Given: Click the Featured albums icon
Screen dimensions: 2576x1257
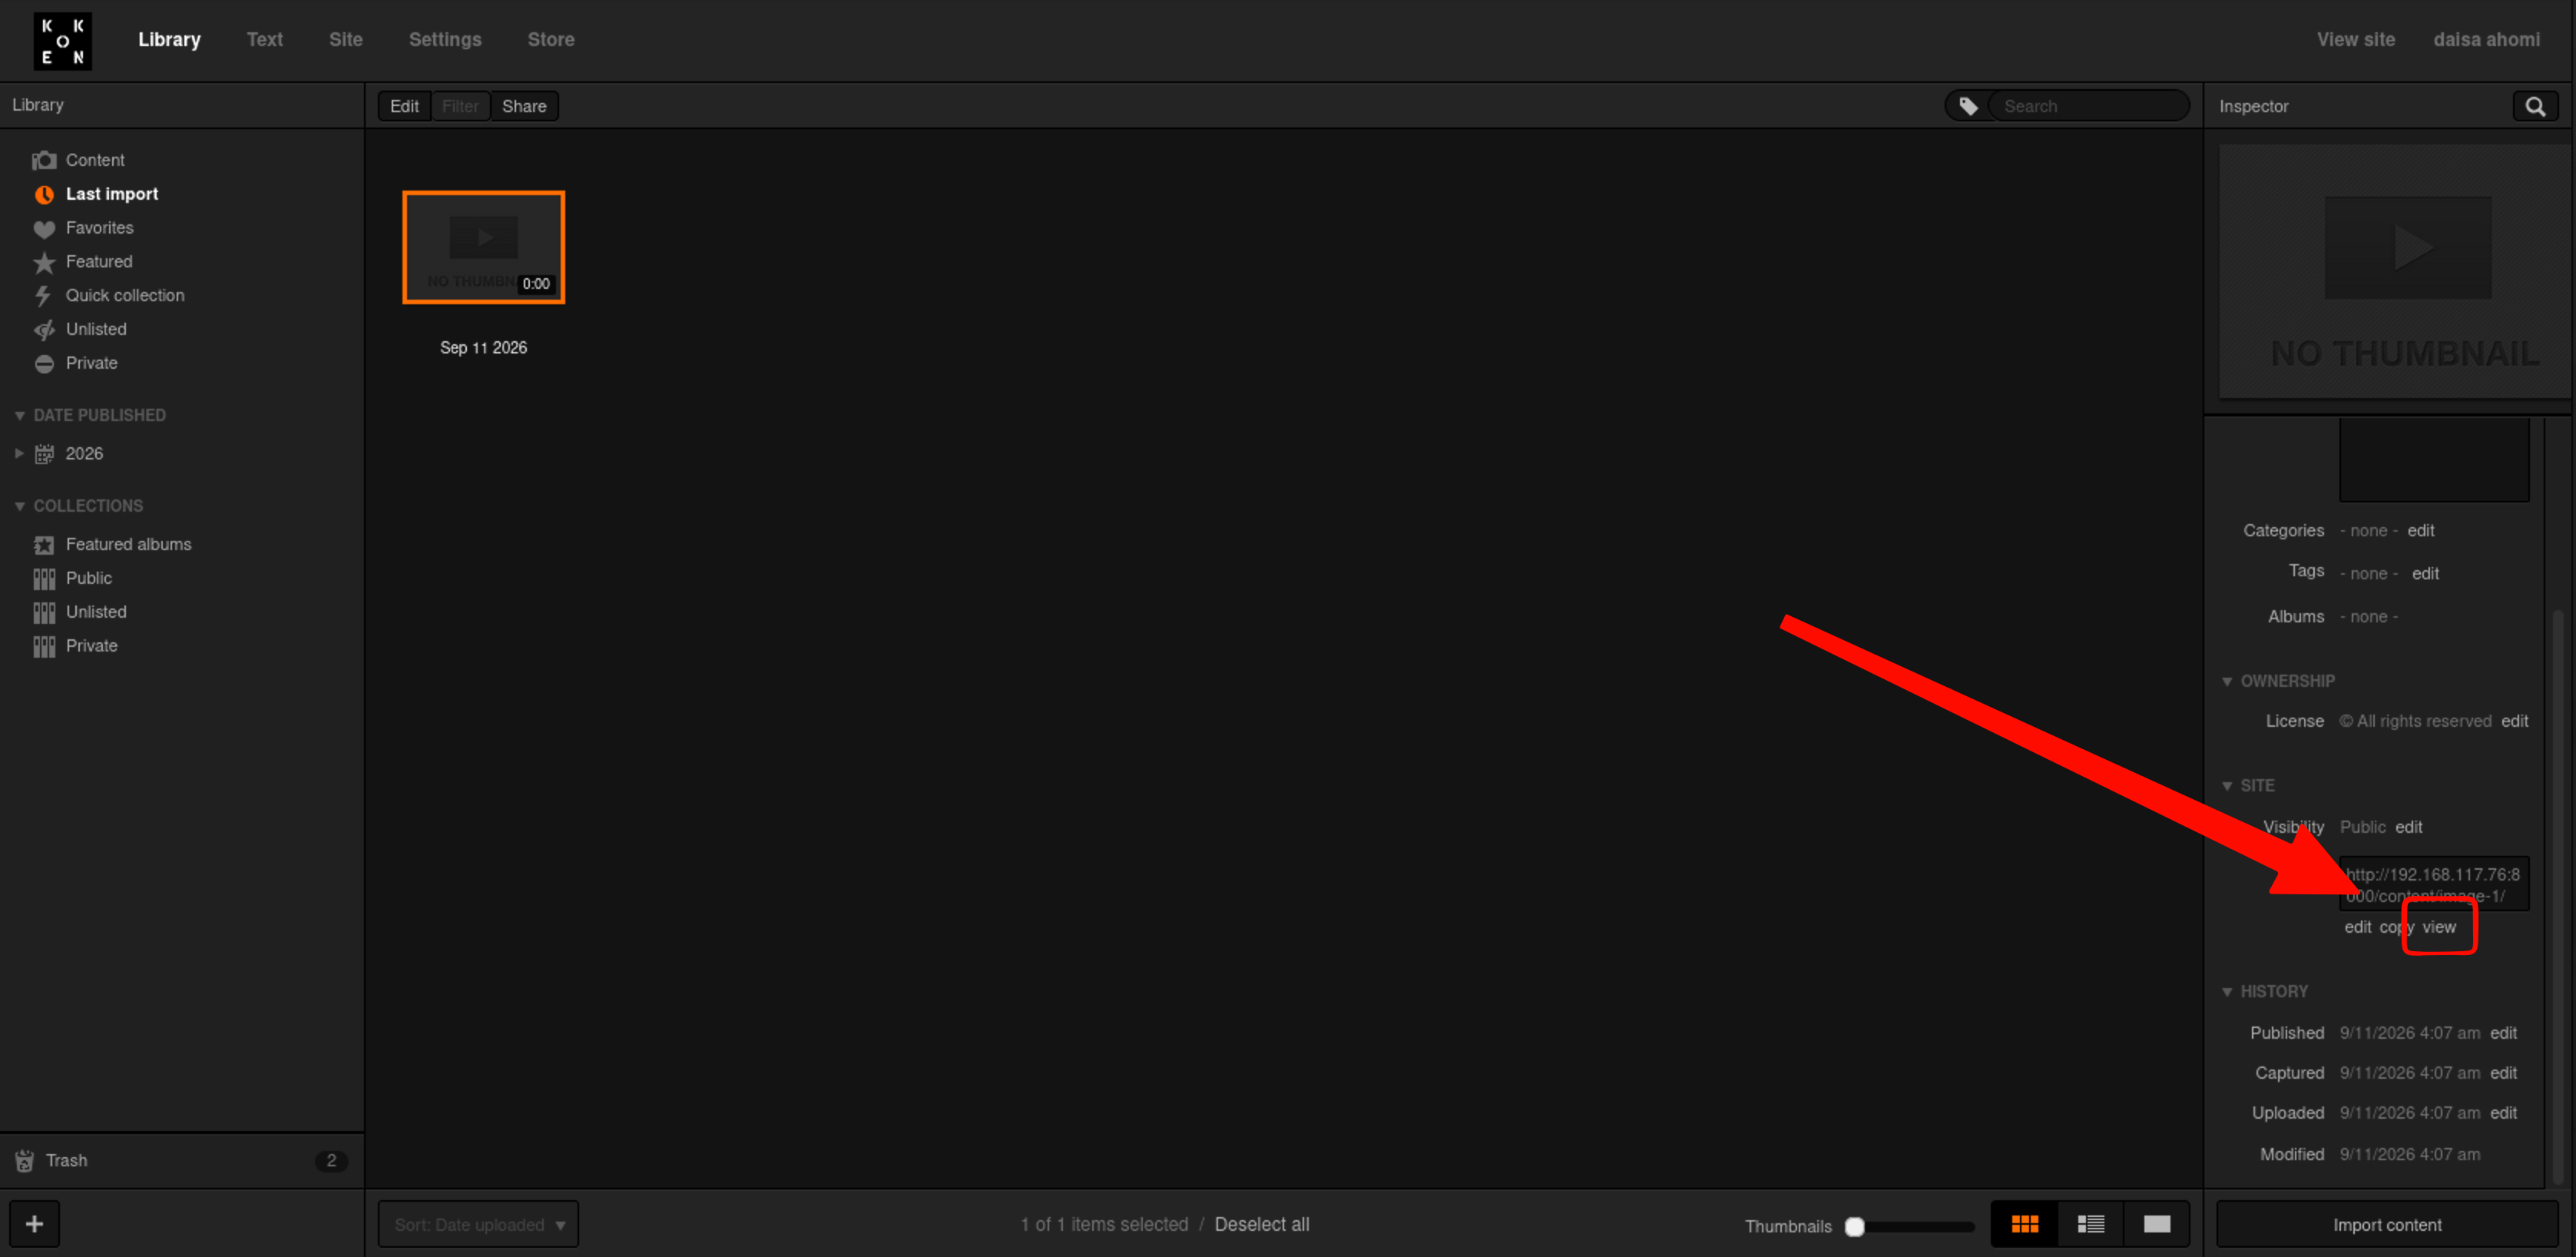Looking at the screenshot, I should (x=44, y=545).
